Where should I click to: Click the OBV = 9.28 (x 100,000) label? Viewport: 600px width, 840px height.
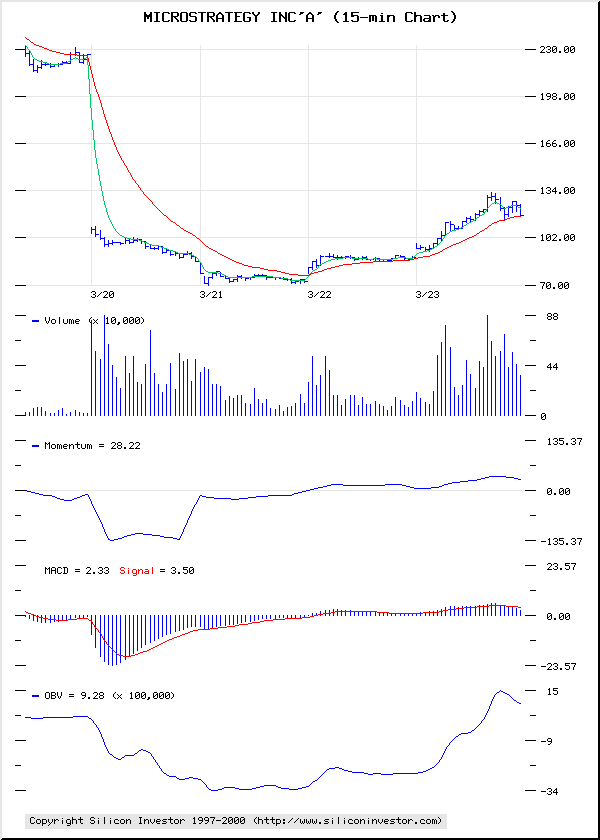click(109, 695)
